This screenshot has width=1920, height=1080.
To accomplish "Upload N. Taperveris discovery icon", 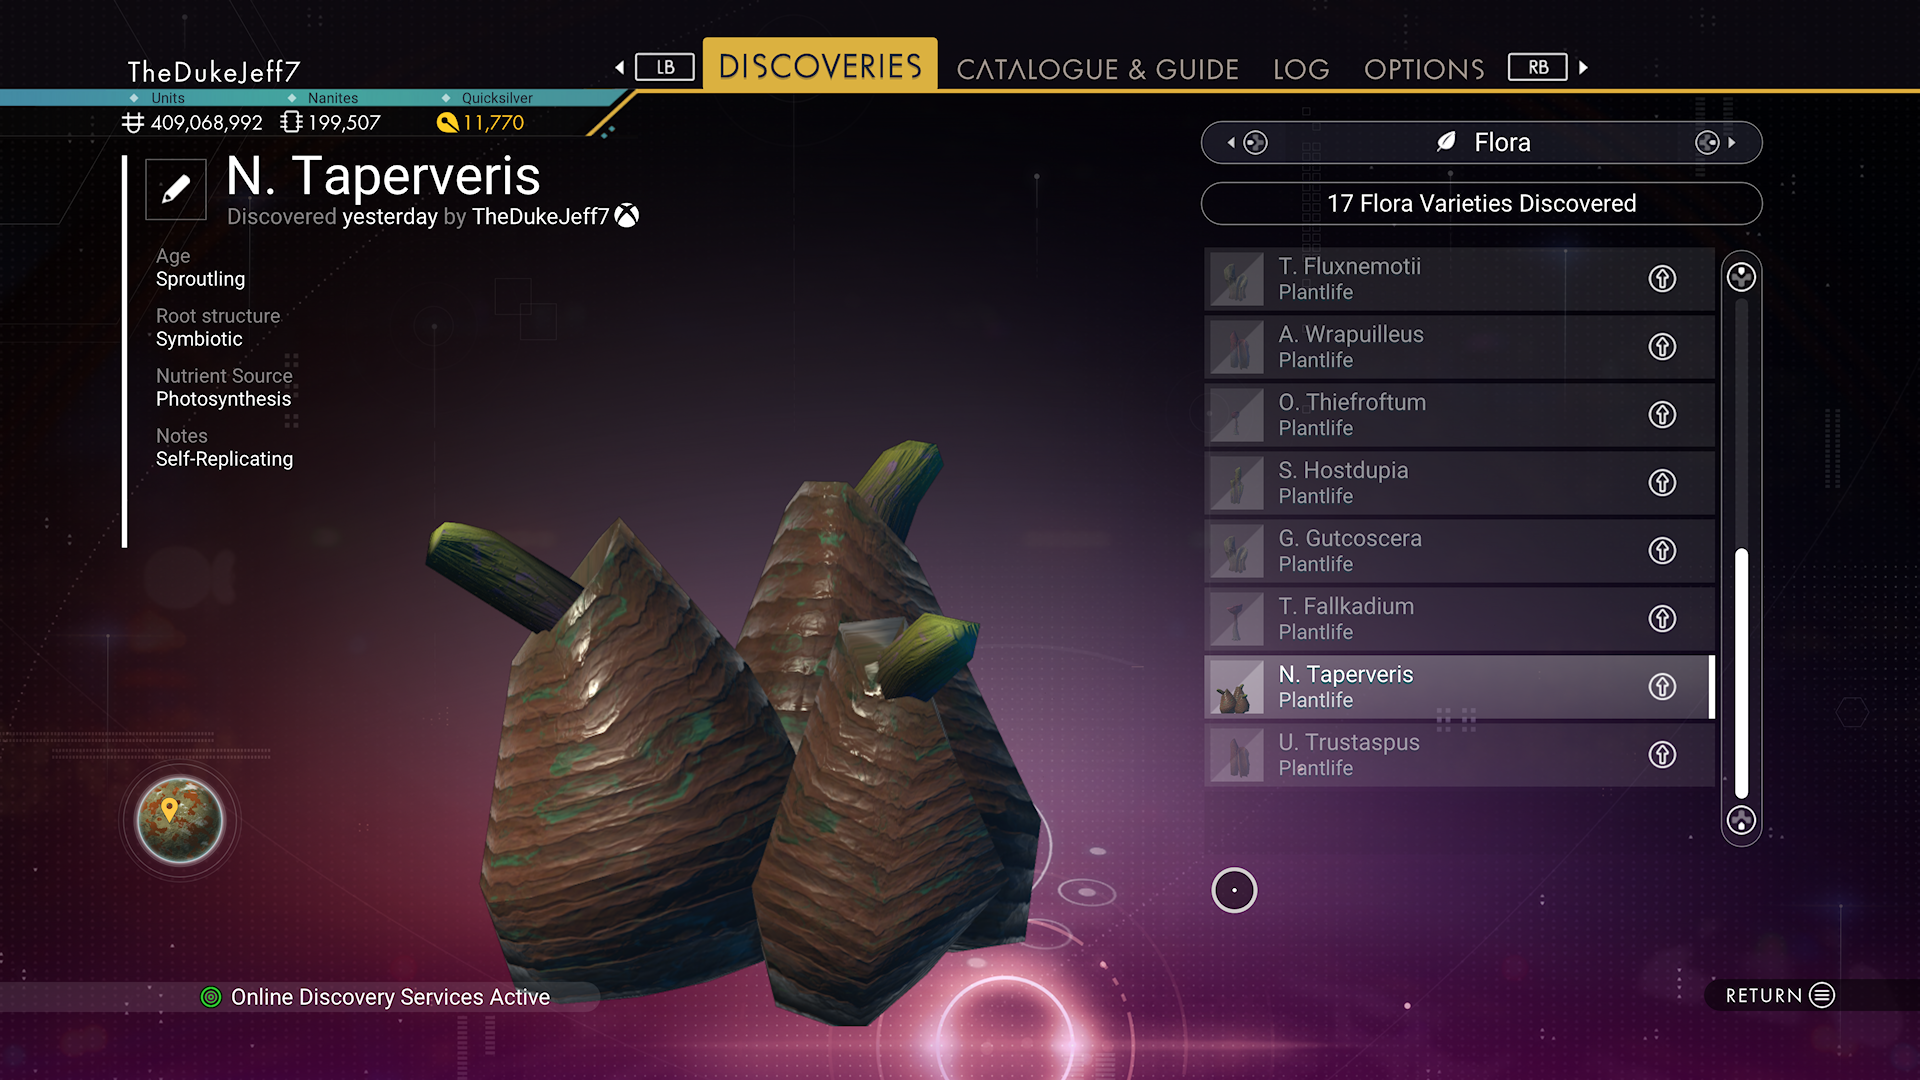I will [1662, 687].
